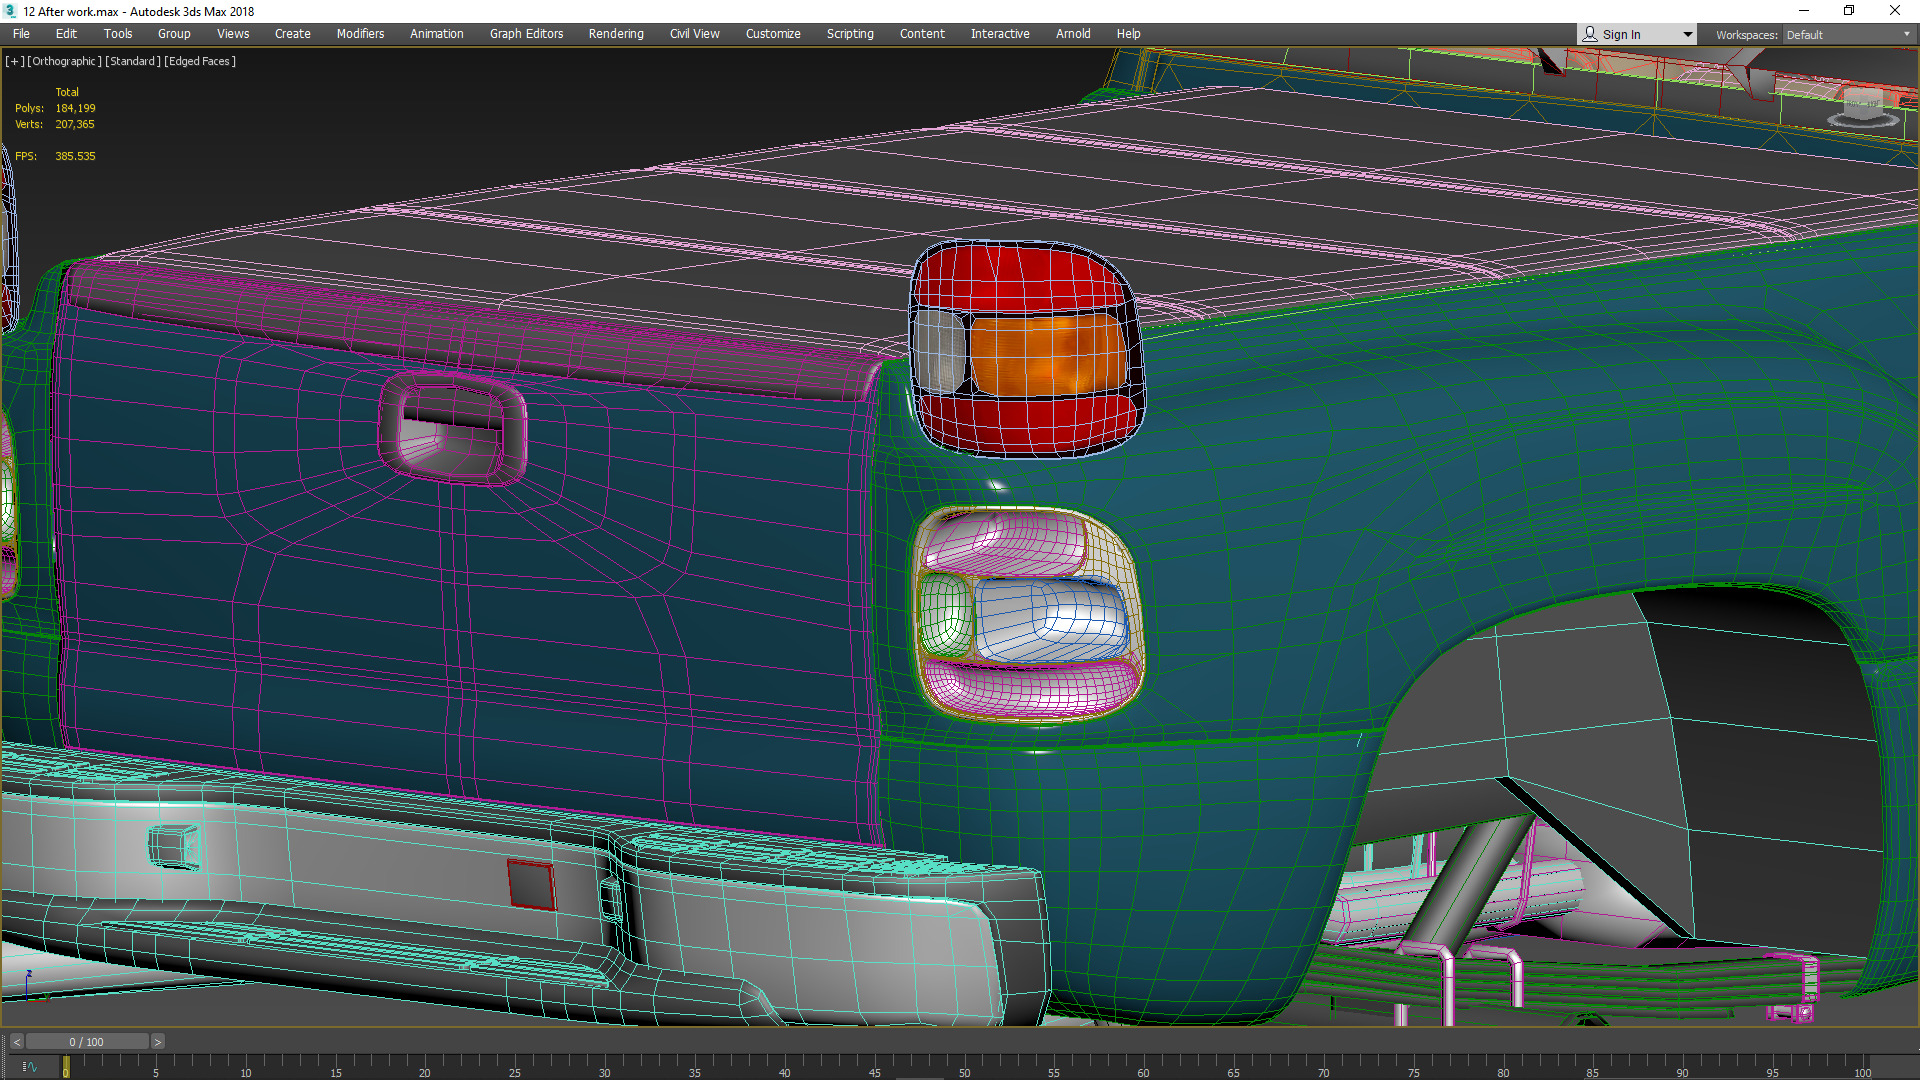Open the Rendering menu

point(615,34)
